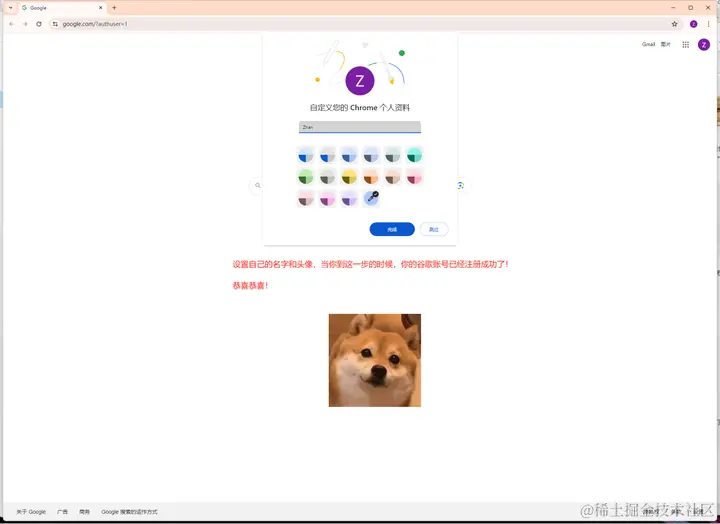View site information icon in address bar
Viewport: 720px width, 524px height.
click(x=55, y=24)
